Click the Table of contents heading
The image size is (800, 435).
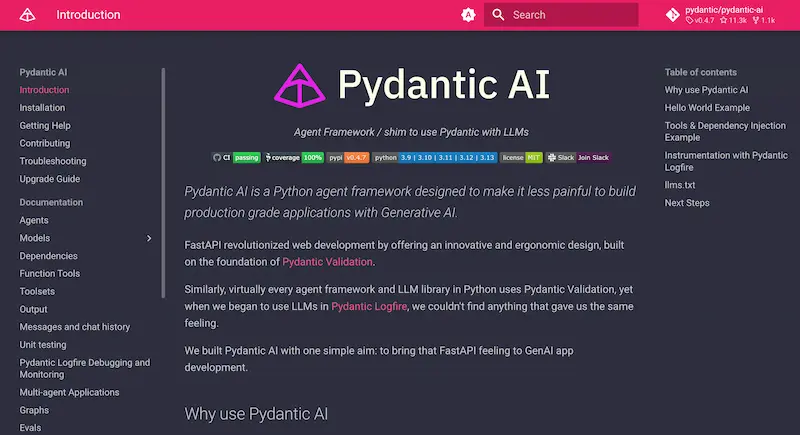[x=701, y=72]
